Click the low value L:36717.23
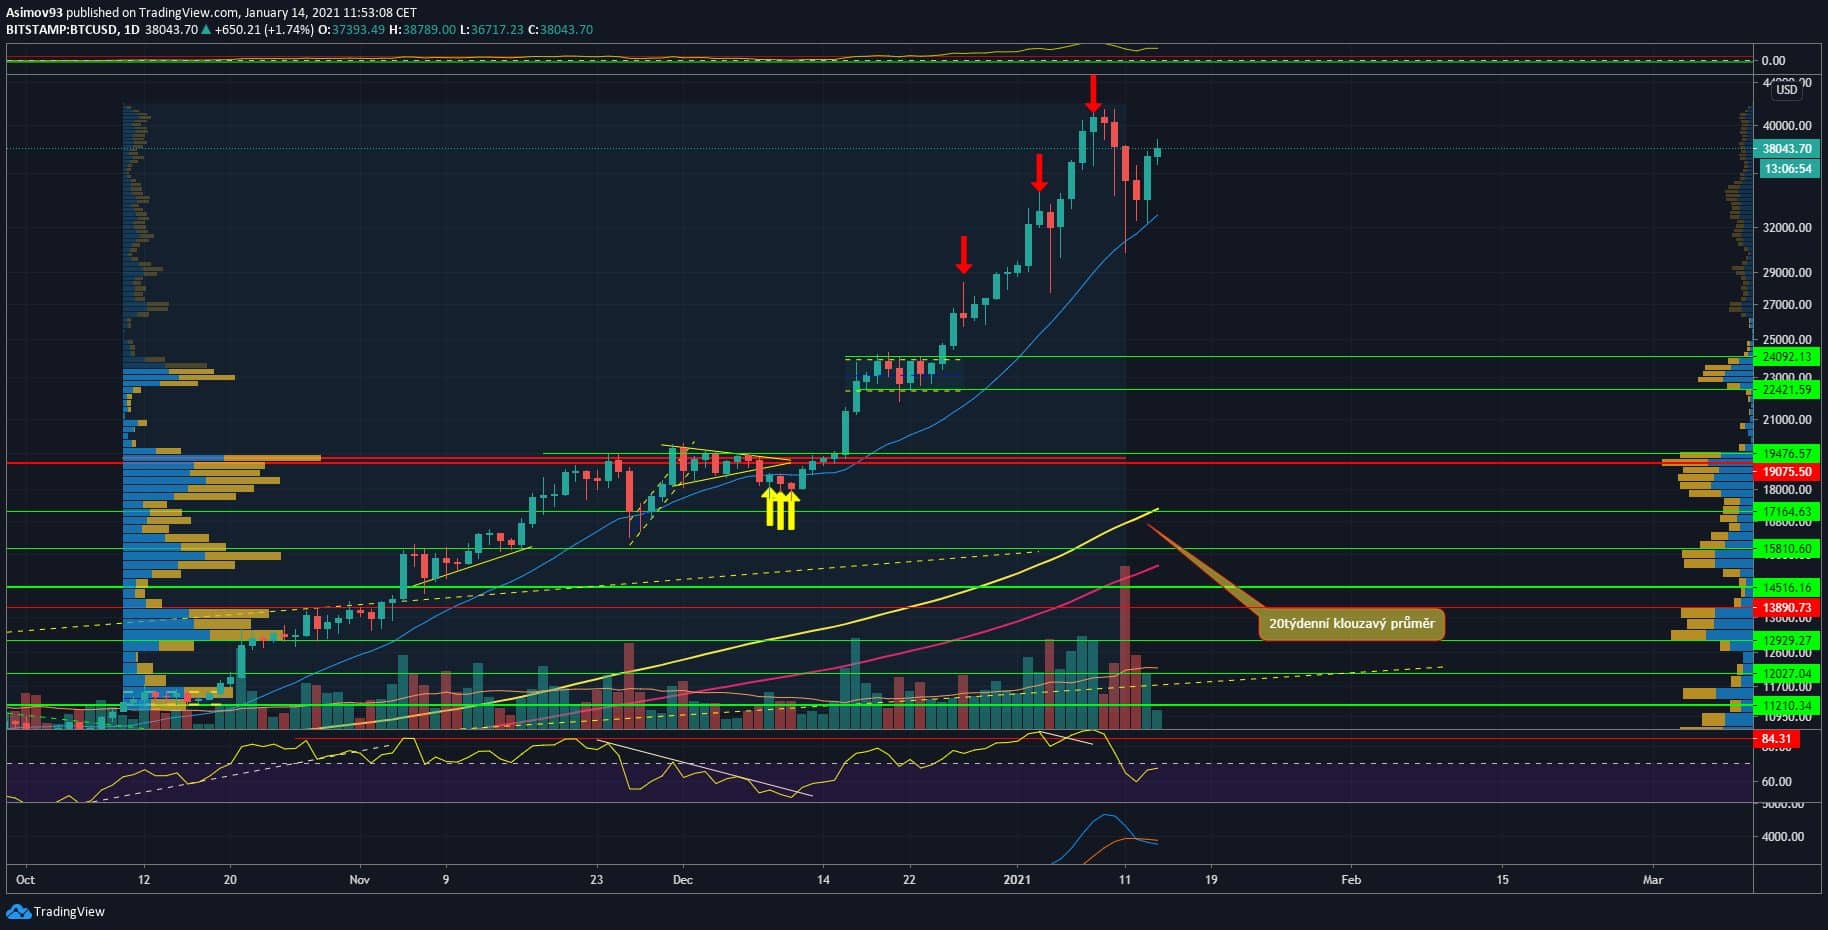 pyautogui.click(x=492, y=30)
